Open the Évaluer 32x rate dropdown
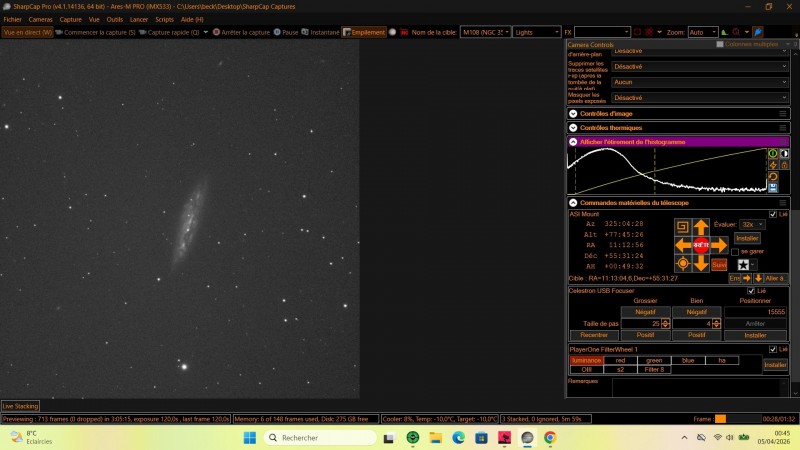The image size is (800, 450). [752, 224]
